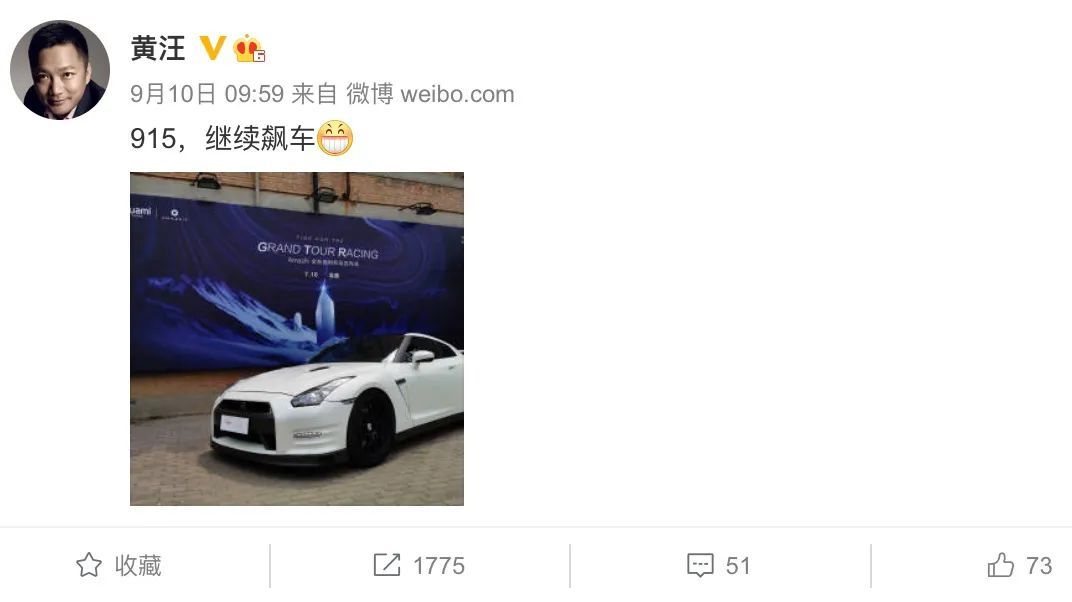Click the white car's front wheel in photo
This screenshot has width=1072, height=602.
tap(371, 431)
